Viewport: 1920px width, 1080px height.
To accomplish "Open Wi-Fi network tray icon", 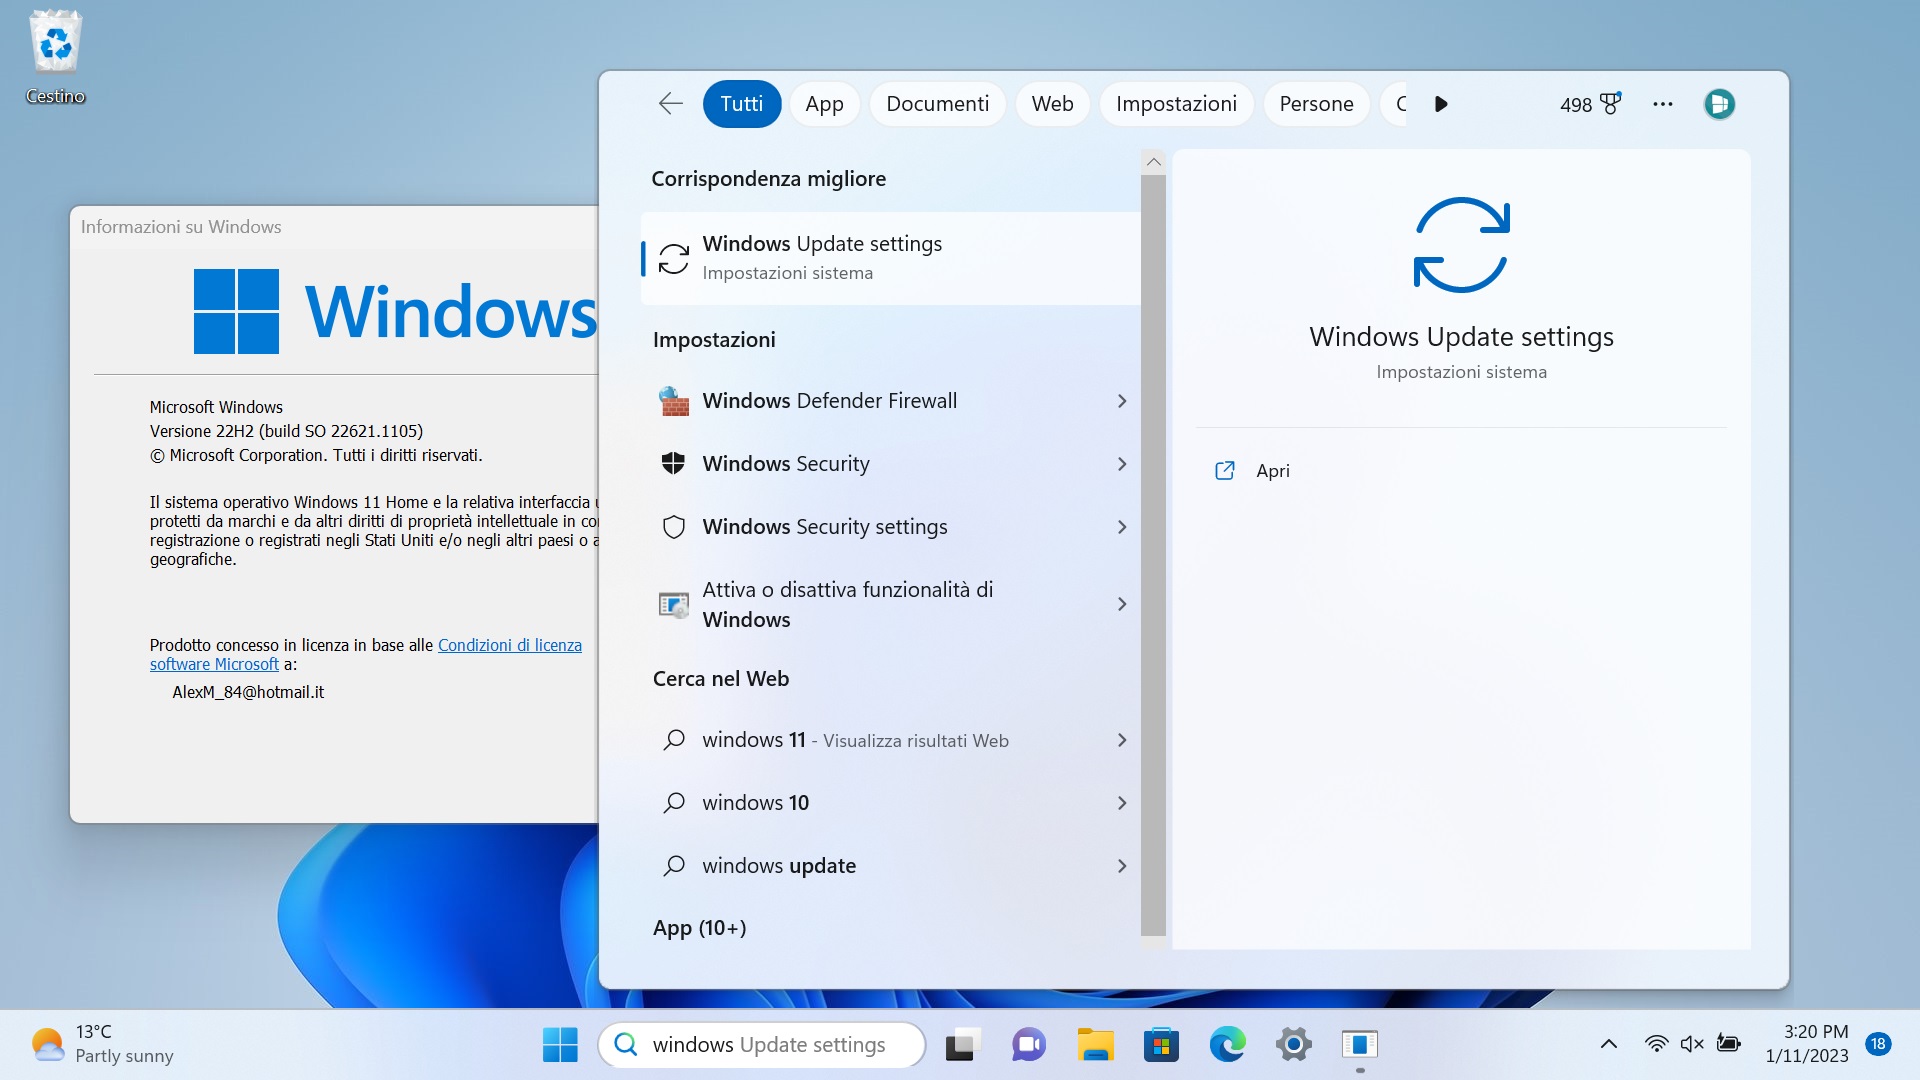I will coord(1656,1045).
